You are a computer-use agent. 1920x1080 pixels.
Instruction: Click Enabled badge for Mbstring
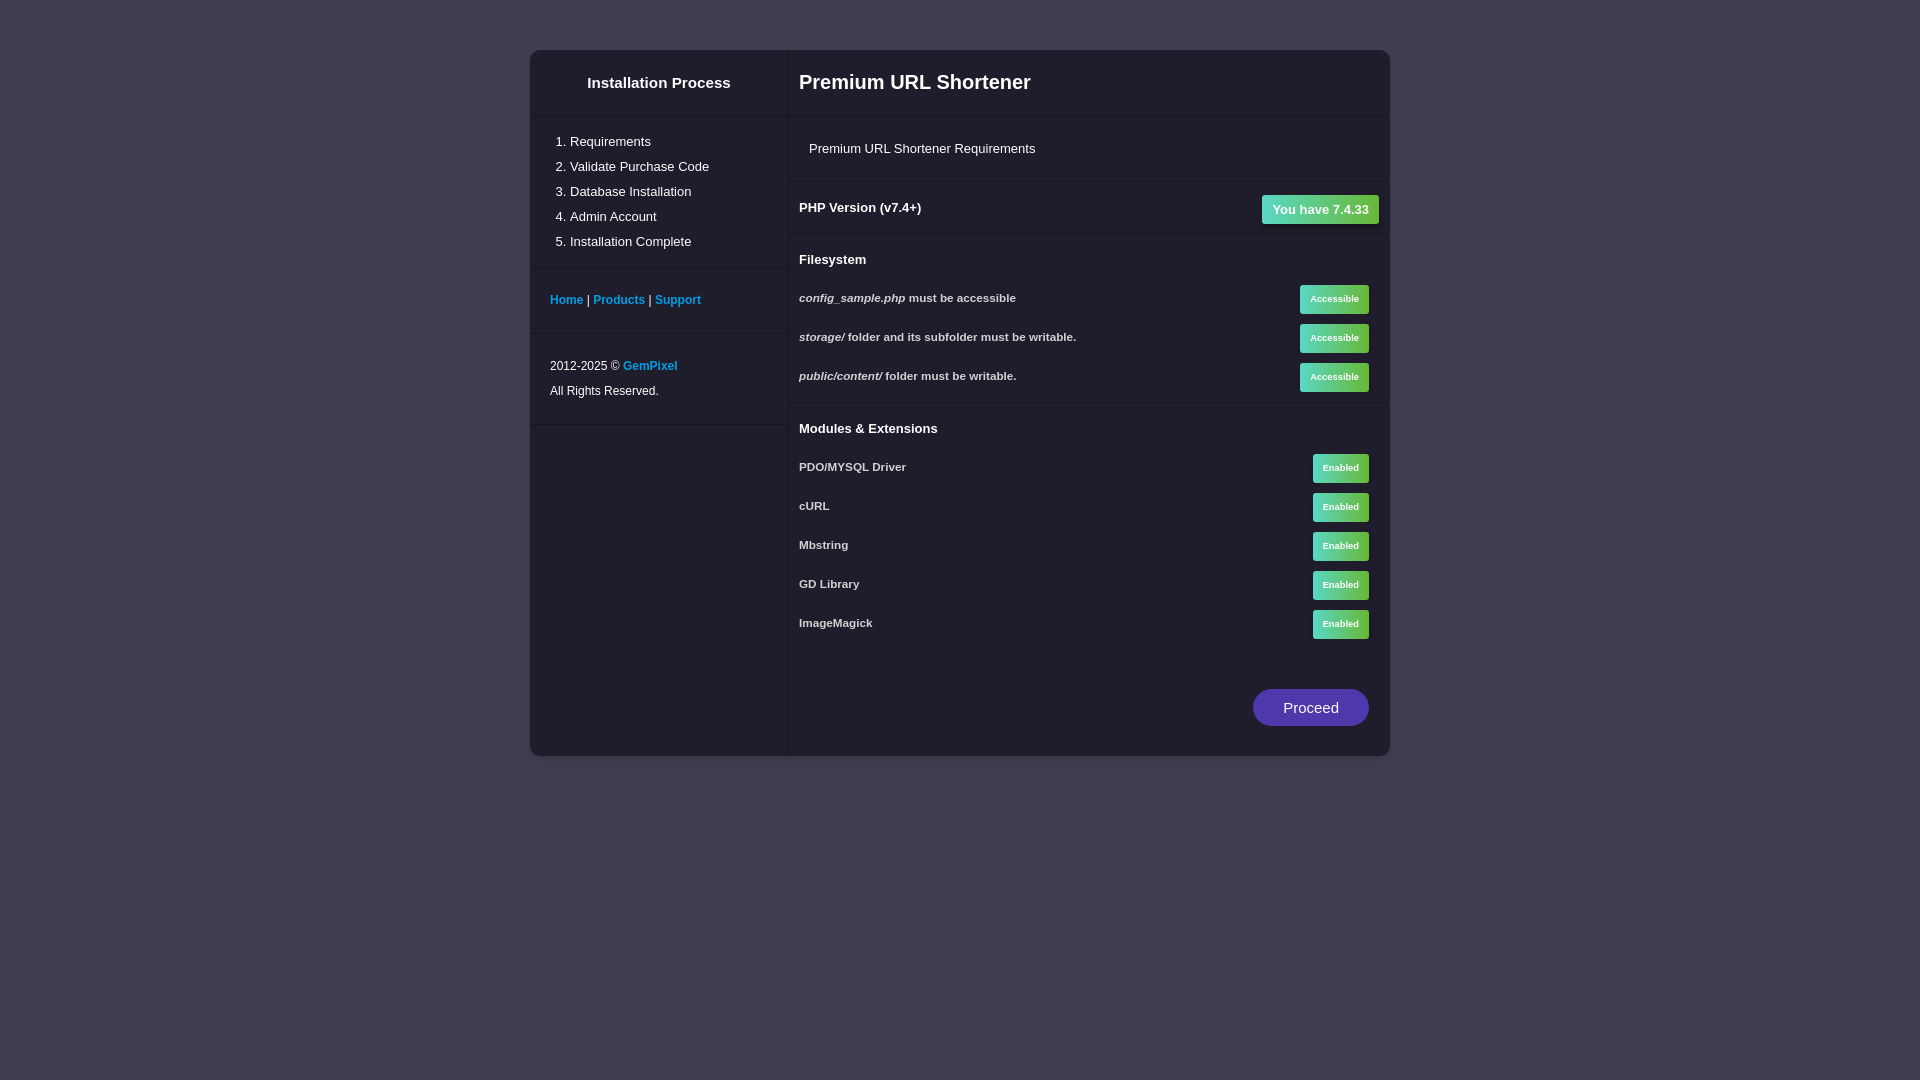pyautogui.click(x=1340, y=546)
